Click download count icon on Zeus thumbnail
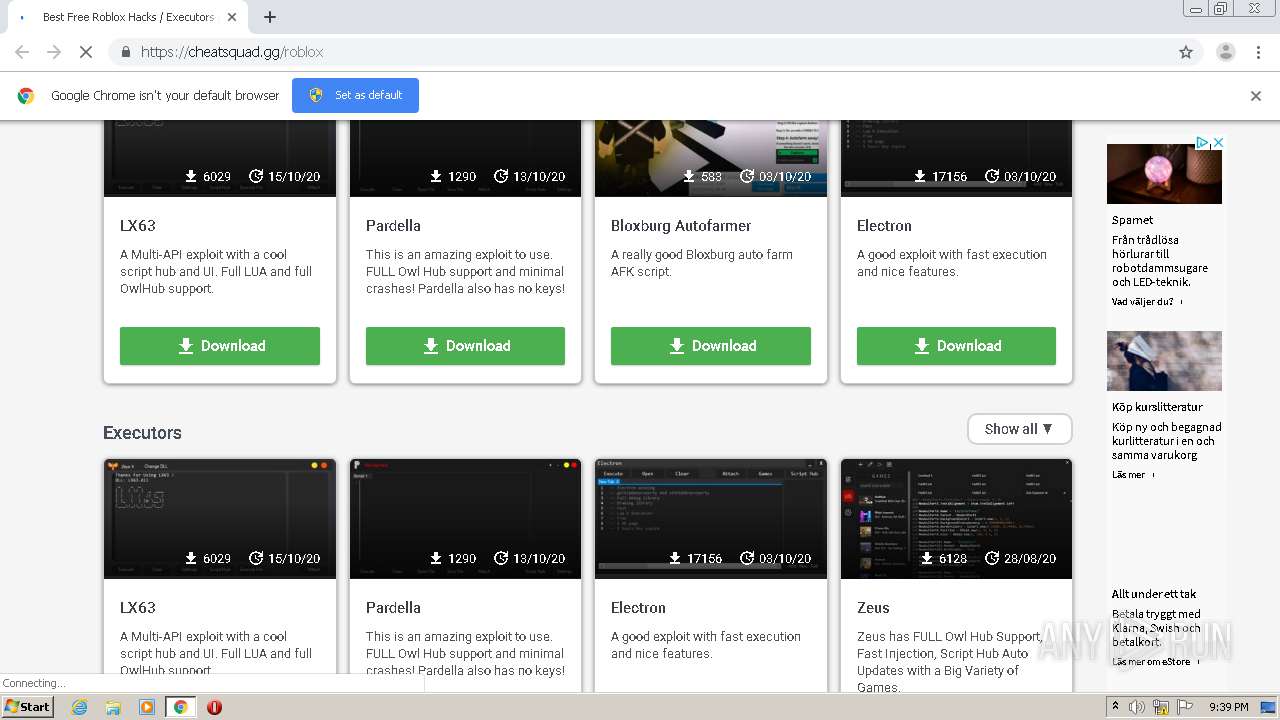 point(927,558)
